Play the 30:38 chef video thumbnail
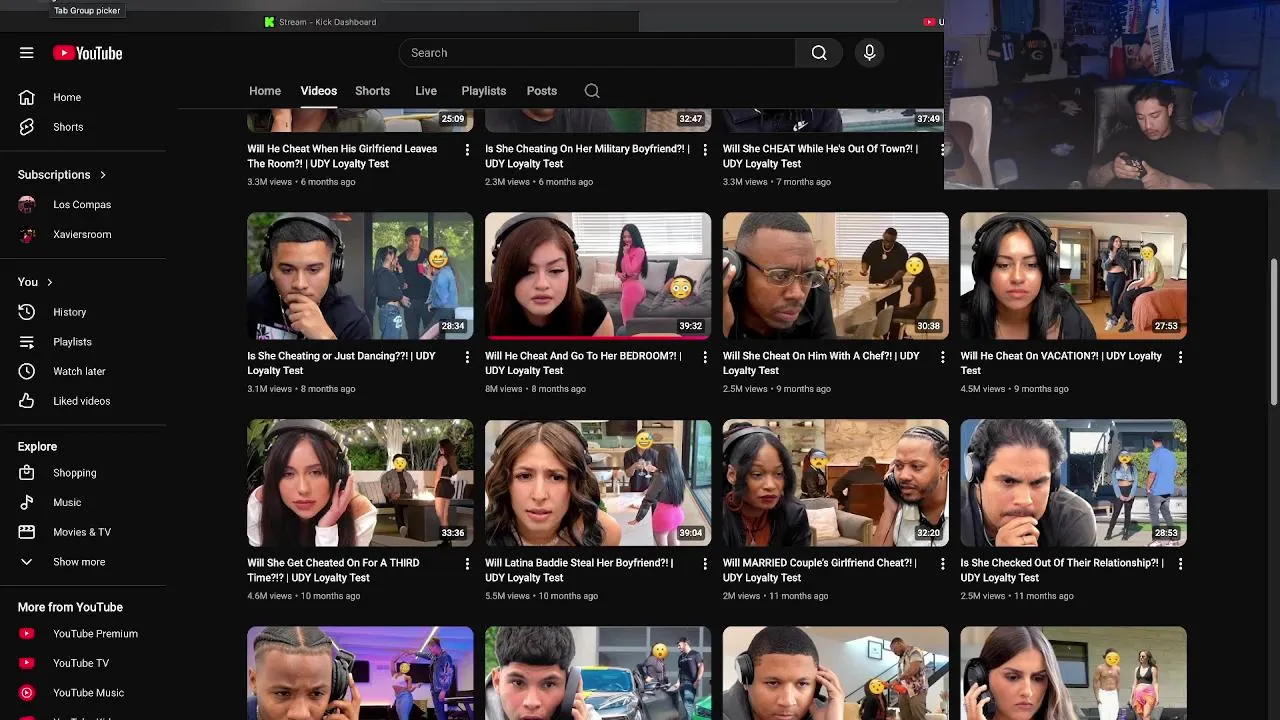 836,276
